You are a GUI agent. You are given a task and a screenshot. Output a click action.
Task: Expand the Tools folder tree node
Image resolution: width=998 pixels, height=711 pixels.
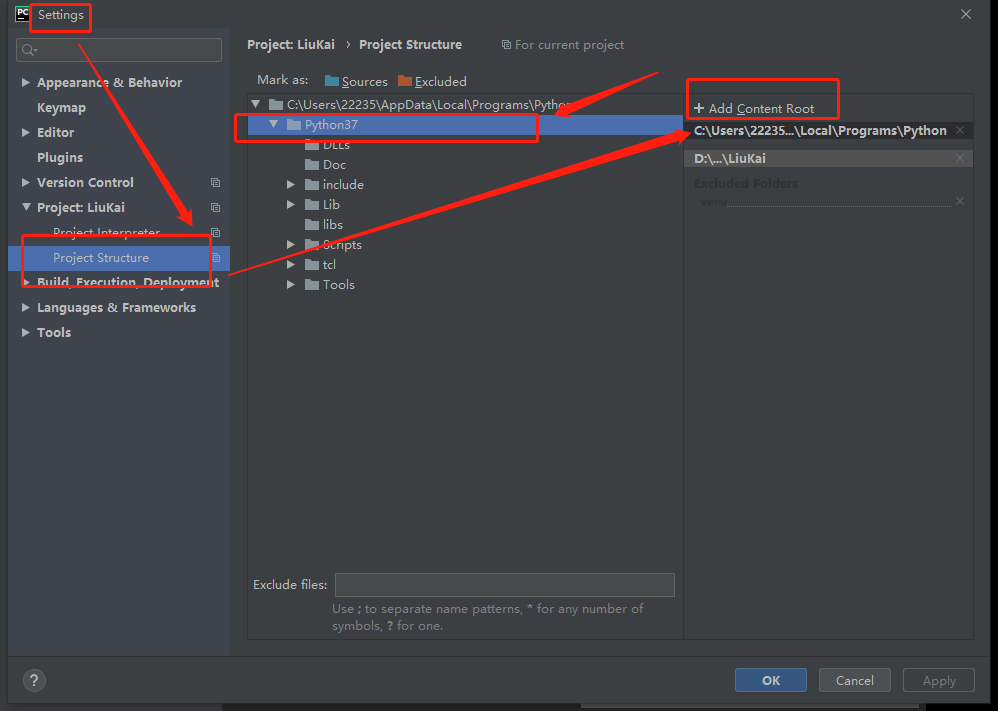tap(291, 285)
